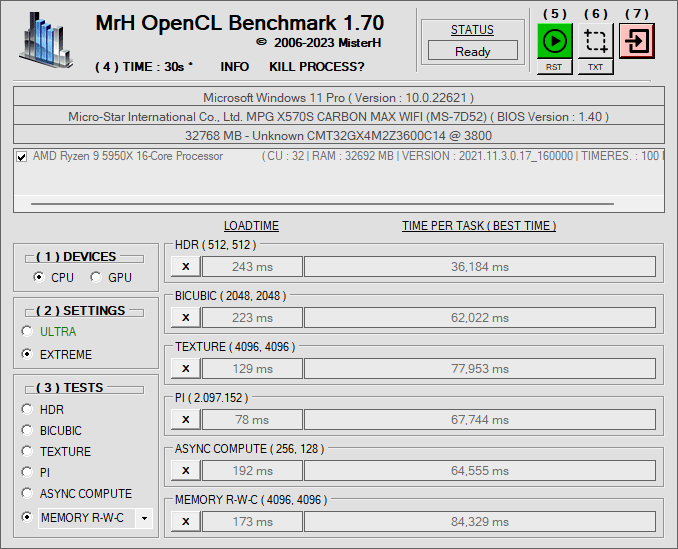Click HDR loadtime value 243 ms
The width and height of the screenshot is (678, 549).
253,267
